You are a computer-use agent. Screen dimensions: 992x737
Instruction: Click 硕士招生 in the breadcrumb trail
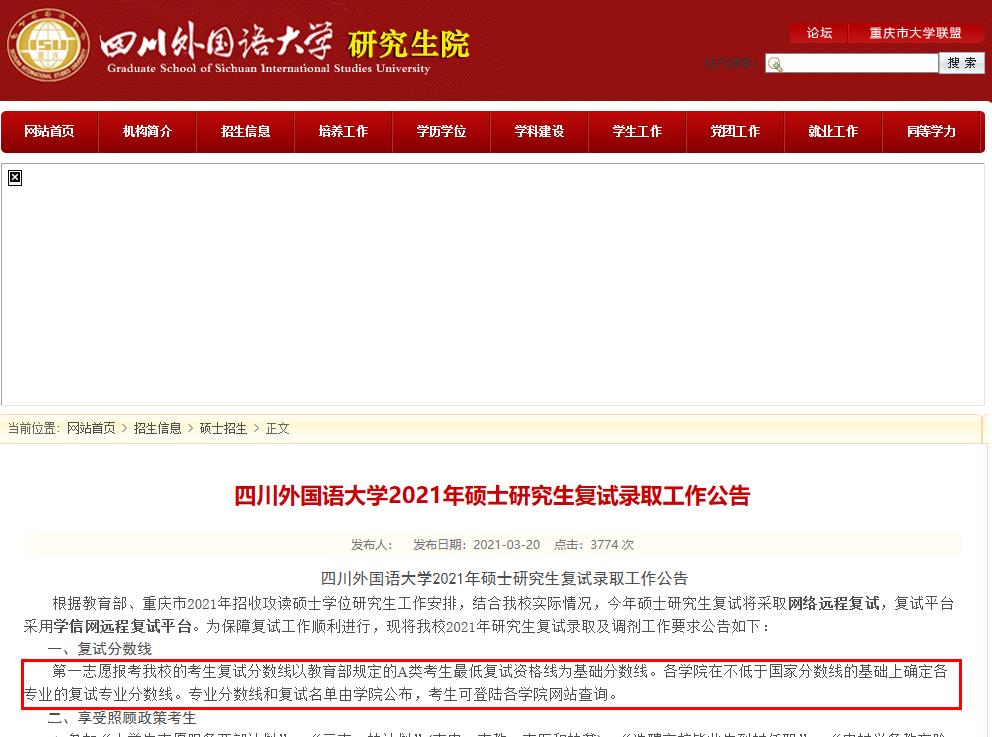(223, 428)
